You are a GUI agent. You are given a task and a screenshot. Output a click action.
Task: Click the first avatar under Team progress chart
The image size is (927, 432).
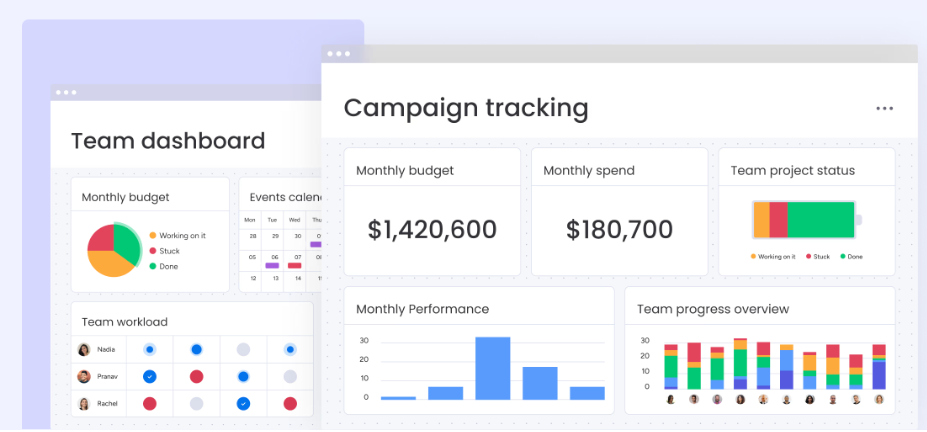coord(670,400)
